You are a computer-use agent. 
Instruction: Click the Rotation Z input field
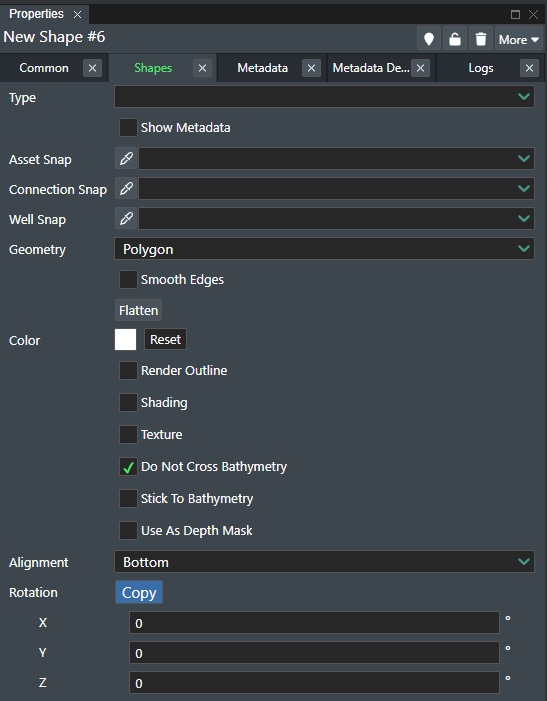pyautogui.click(x=314, y=683)
